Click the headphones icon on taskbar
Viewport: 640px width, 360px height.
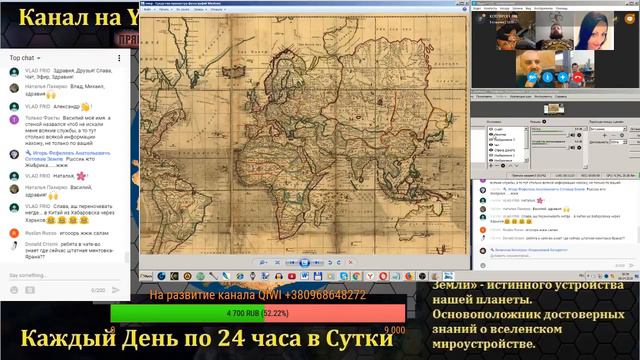279,276
